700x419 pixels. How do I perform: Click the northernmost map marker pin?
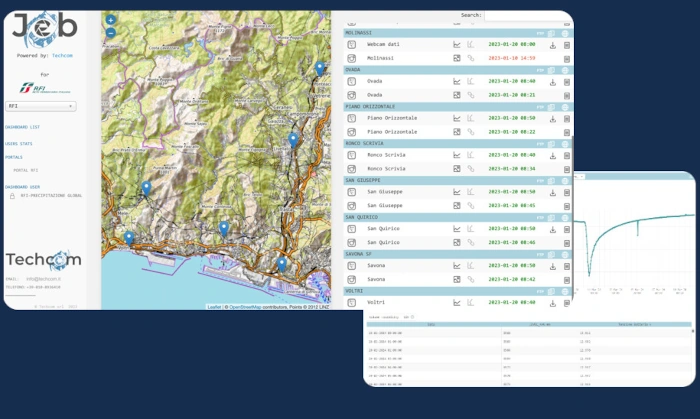[x=320, y=69]
